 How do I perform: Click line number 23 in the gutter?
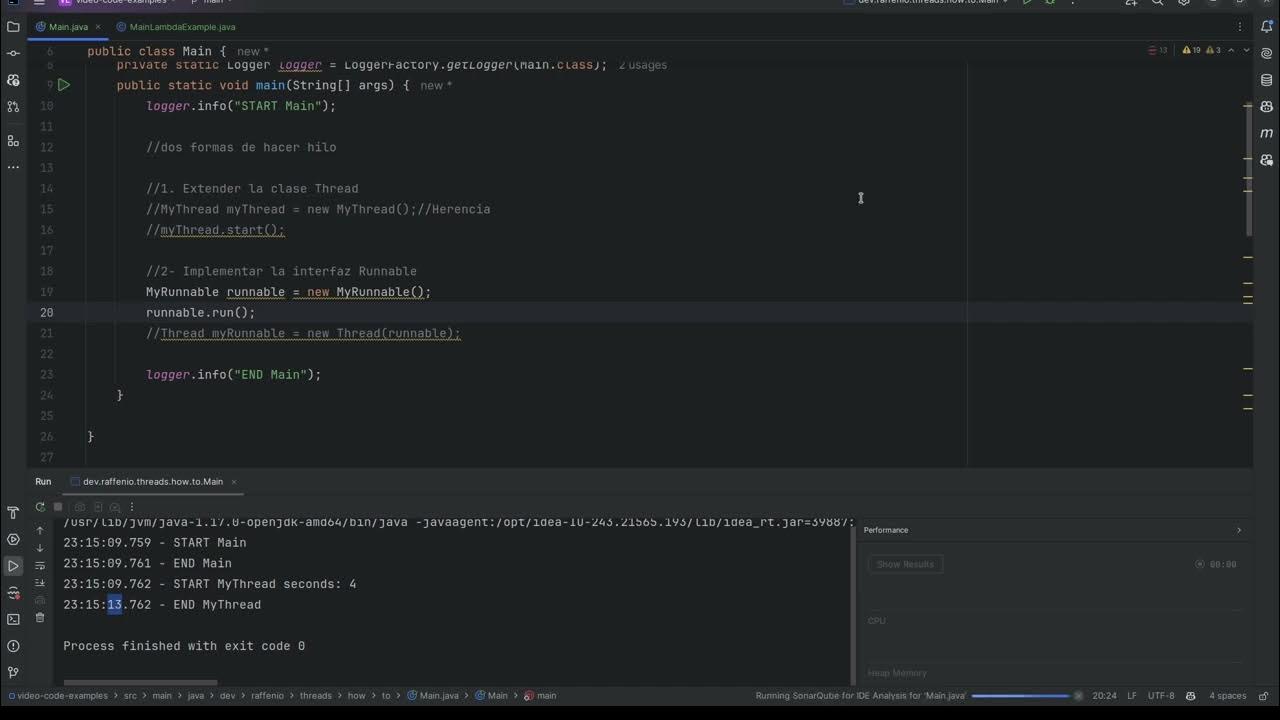tap(46, 374)
